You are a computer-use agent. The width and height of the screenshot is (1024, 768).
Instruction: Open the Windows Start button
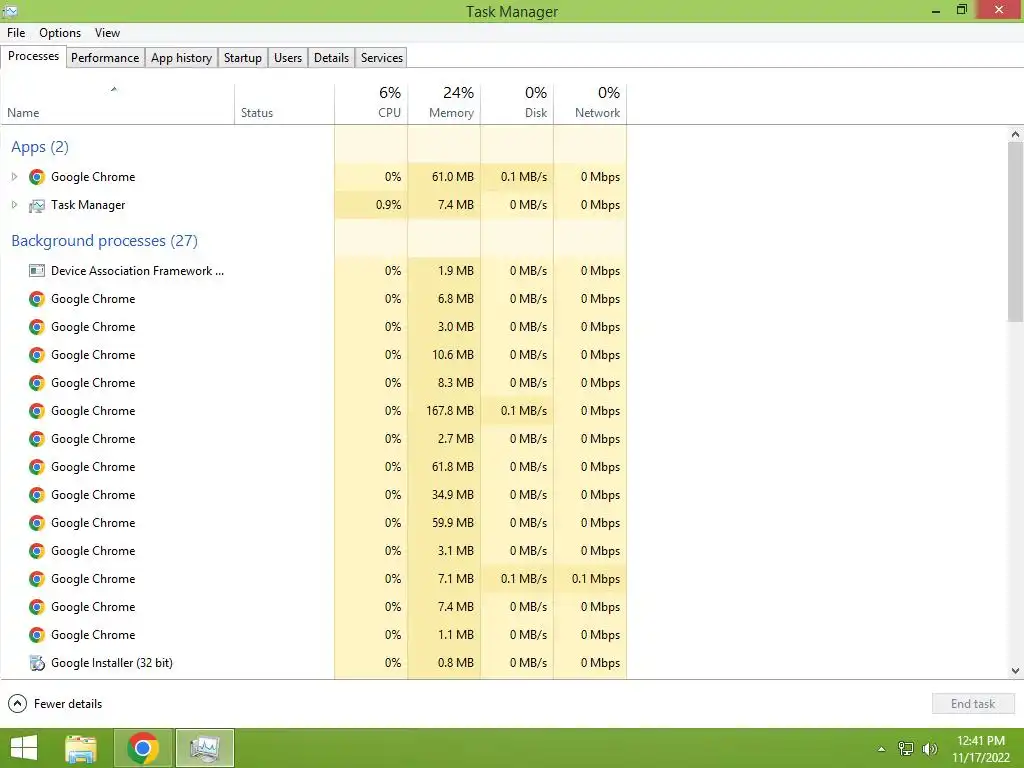click(24, 748)
